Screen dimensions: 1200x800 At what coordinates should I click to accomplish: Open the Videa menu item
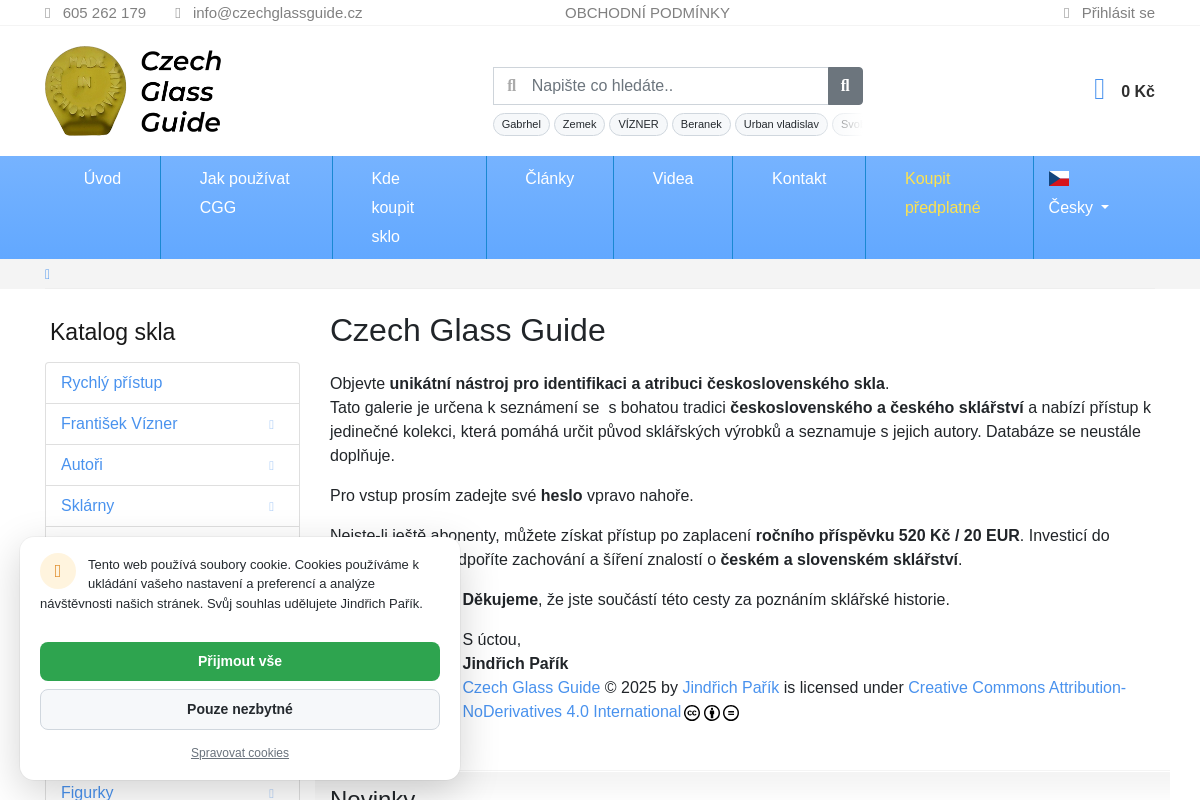coord(673,179)
